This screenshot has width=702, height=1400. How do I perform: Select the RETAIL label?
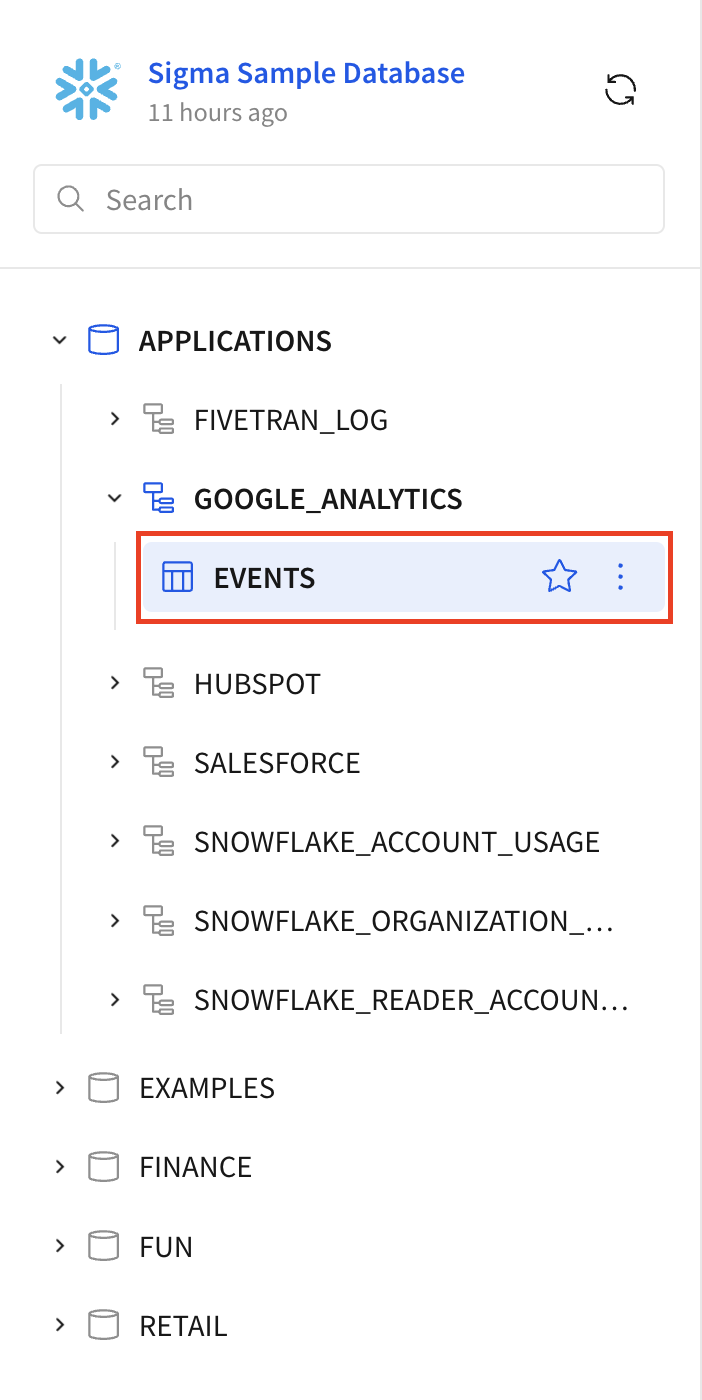[183, 1327]
